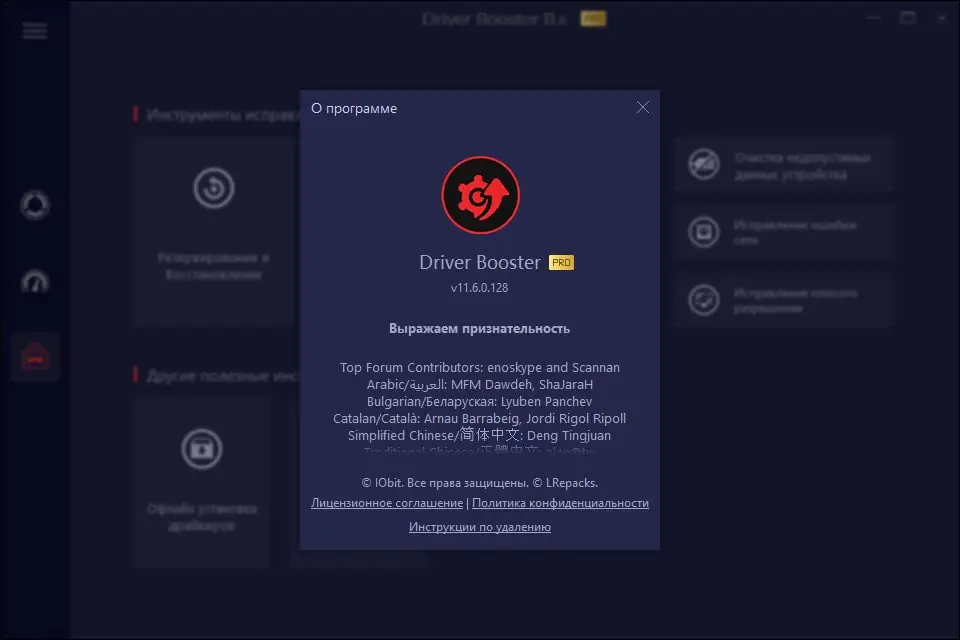Click the Catalan translators credits line
This screenshot has width=960, height=640.
(479, 418)
